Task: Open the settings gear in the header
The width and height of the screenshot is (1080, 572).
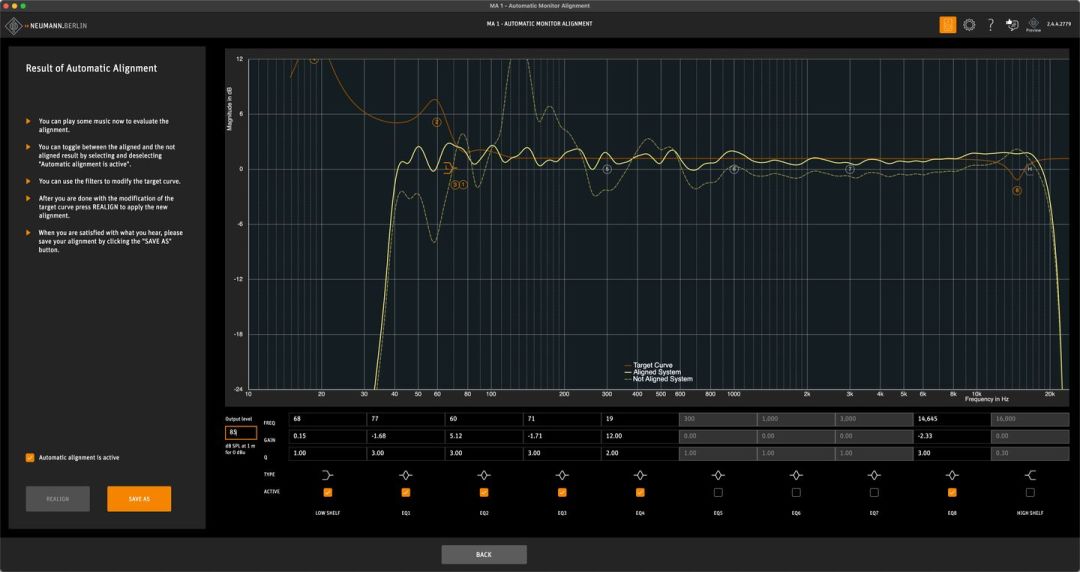Action: [969, 25]
